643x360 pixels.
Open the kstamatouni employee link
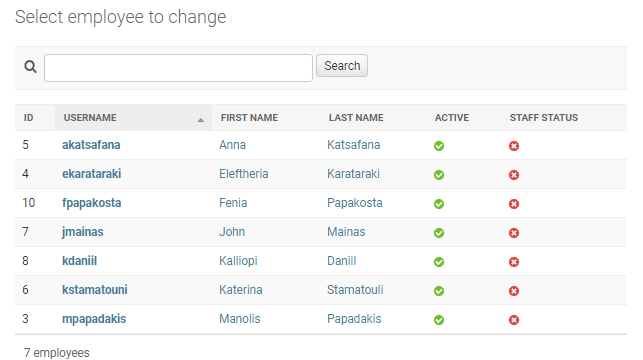click(95, 290)
